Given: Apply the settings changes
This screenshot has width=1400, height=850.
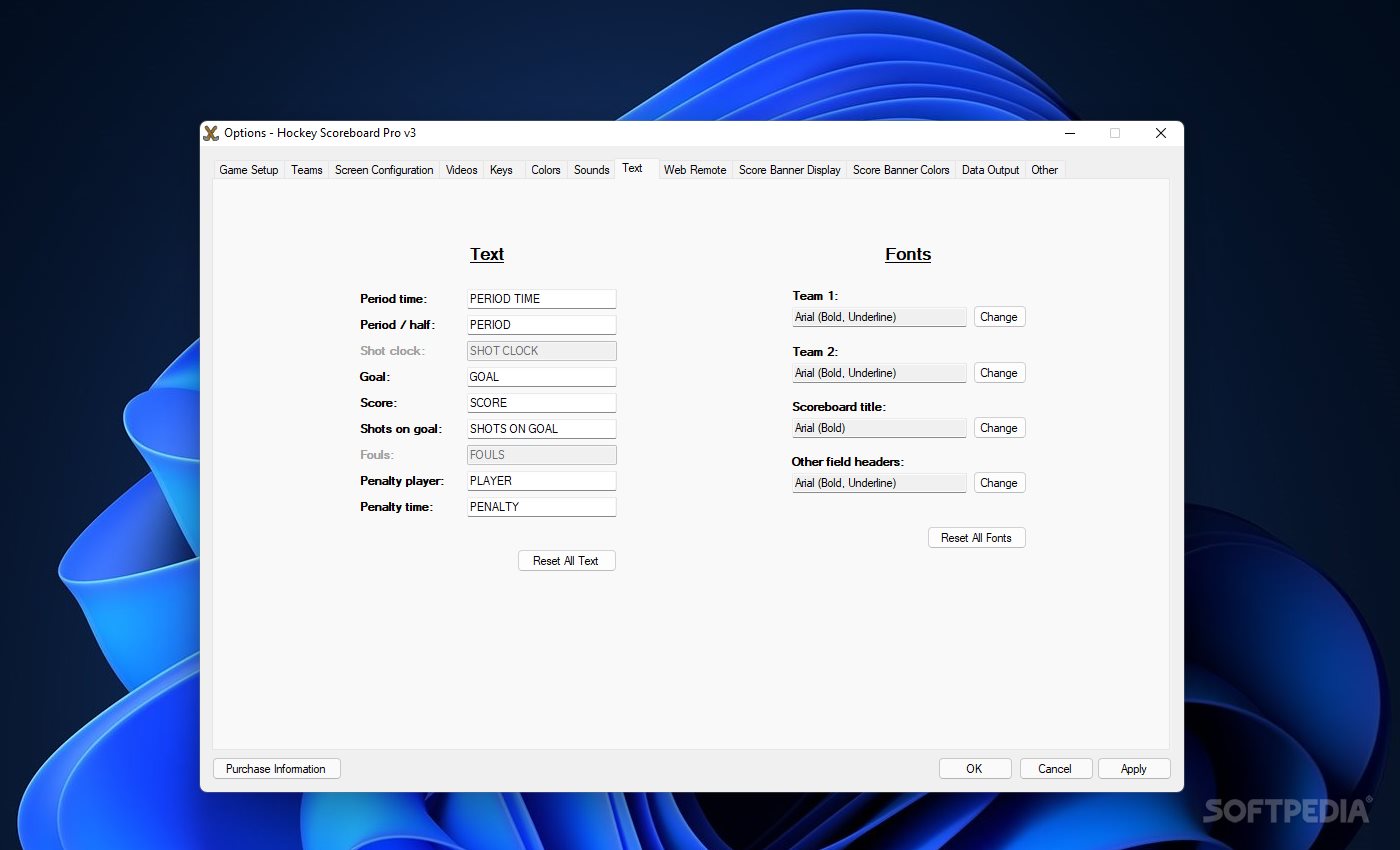Looking at the screenshot, I should 1134,769.
